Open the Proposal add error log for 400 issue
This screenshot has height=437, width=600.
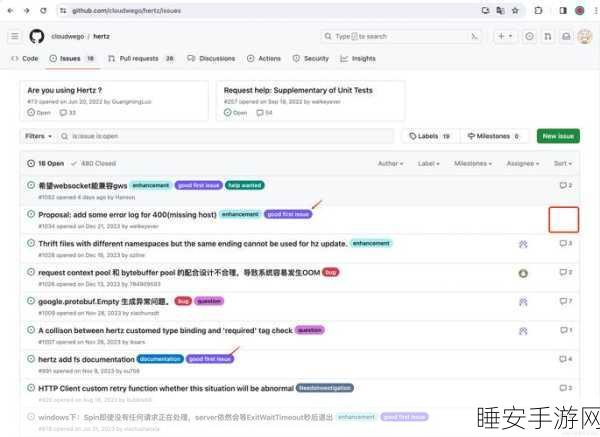(127, 215)
